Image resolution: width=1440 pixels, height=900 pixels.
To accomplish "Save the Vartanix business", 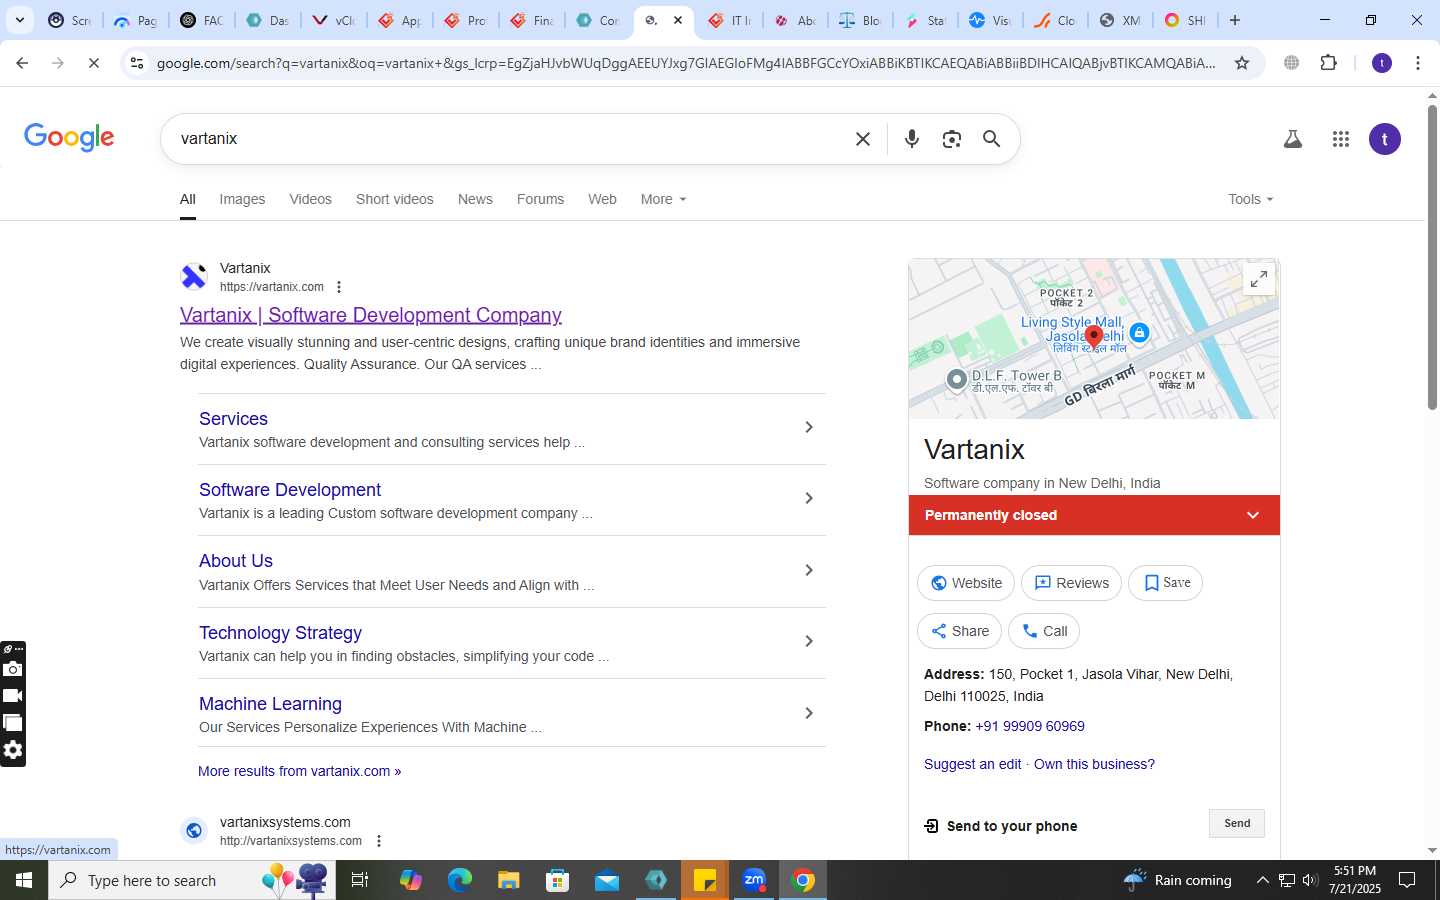I will pyautogui.click(x=1166, y=583).
